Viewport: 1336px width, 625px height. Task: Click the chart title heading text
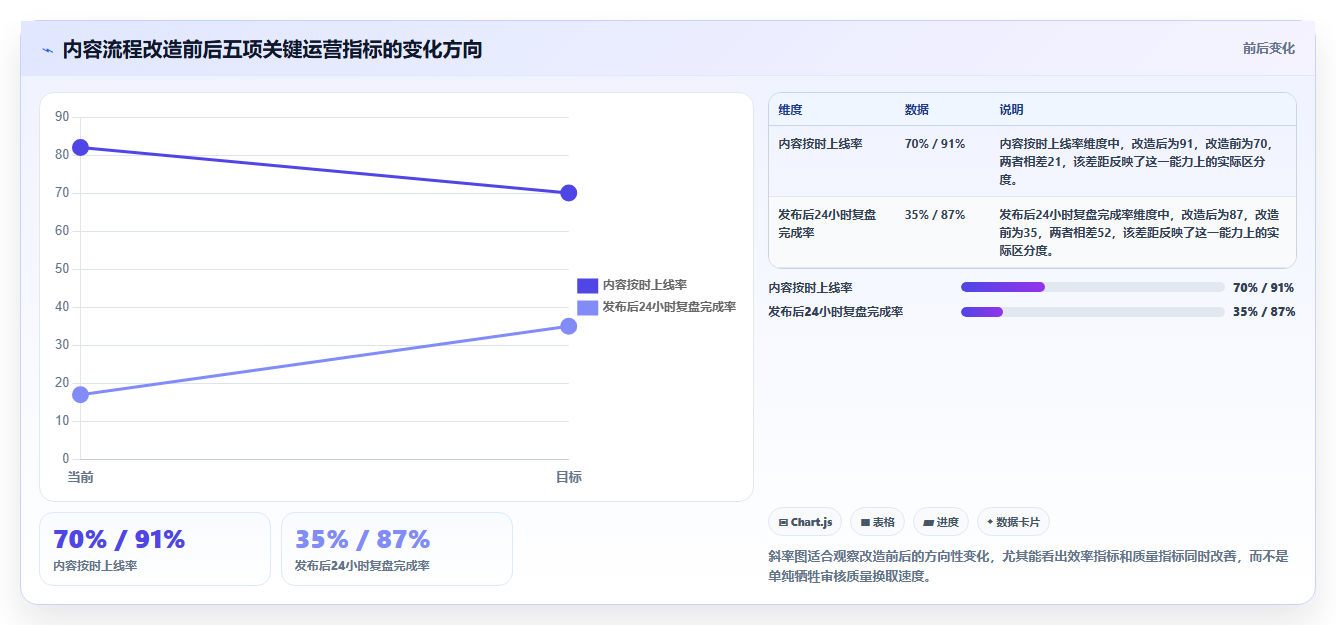(x=272, y=49)
